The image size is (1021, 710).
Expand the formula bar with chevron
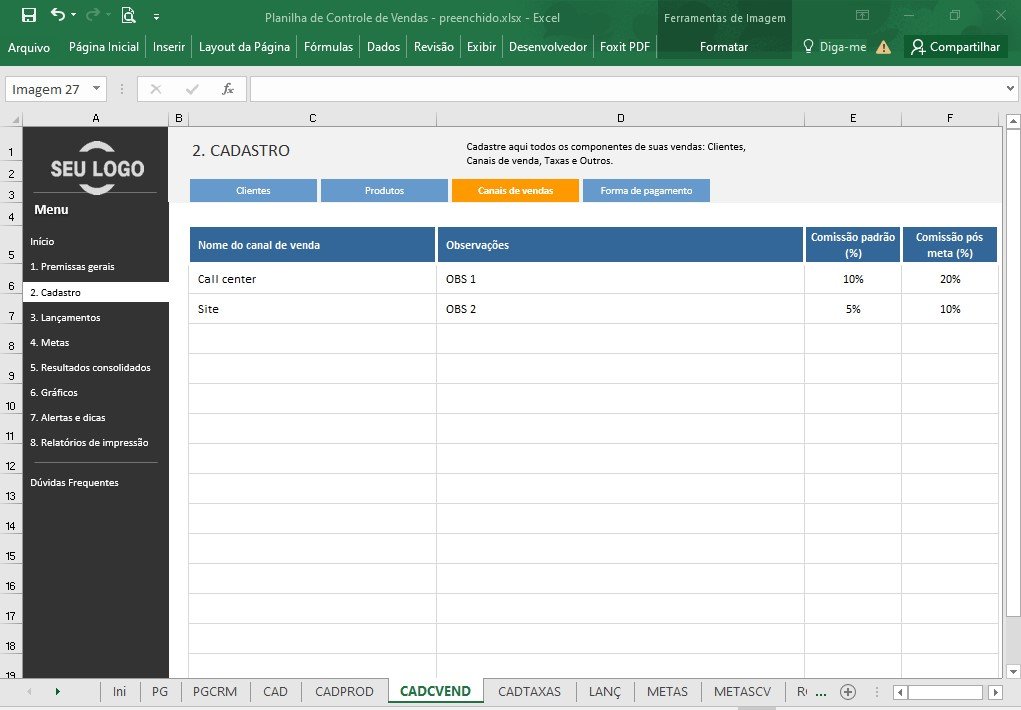coord(1010,89)
